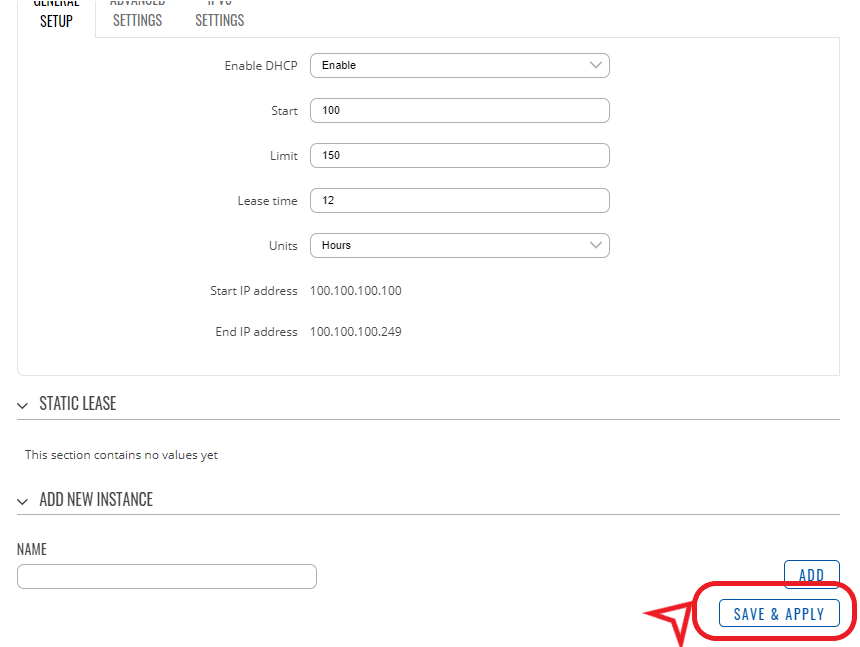The height and width of the screenshot is (647, 860).
Task: Click the Add New Instance heading
Action: click(96, 499)
